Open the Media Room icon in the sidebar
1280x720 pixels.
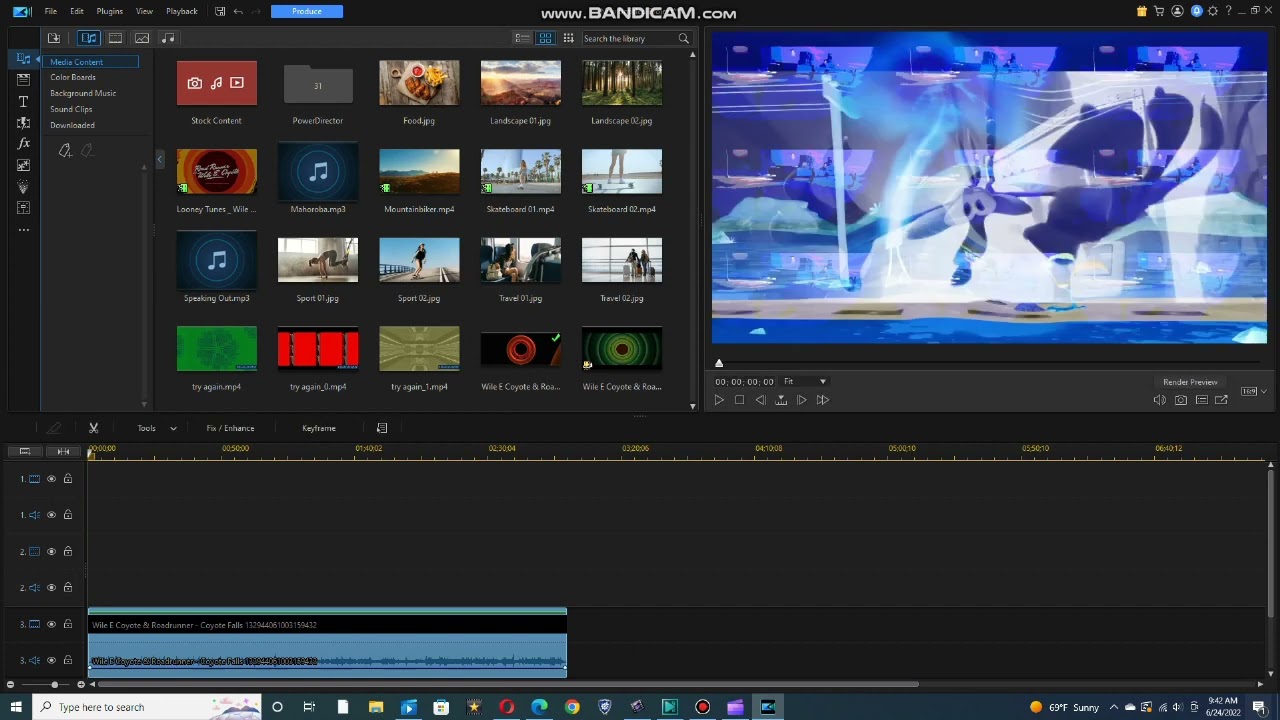[23, 59]
